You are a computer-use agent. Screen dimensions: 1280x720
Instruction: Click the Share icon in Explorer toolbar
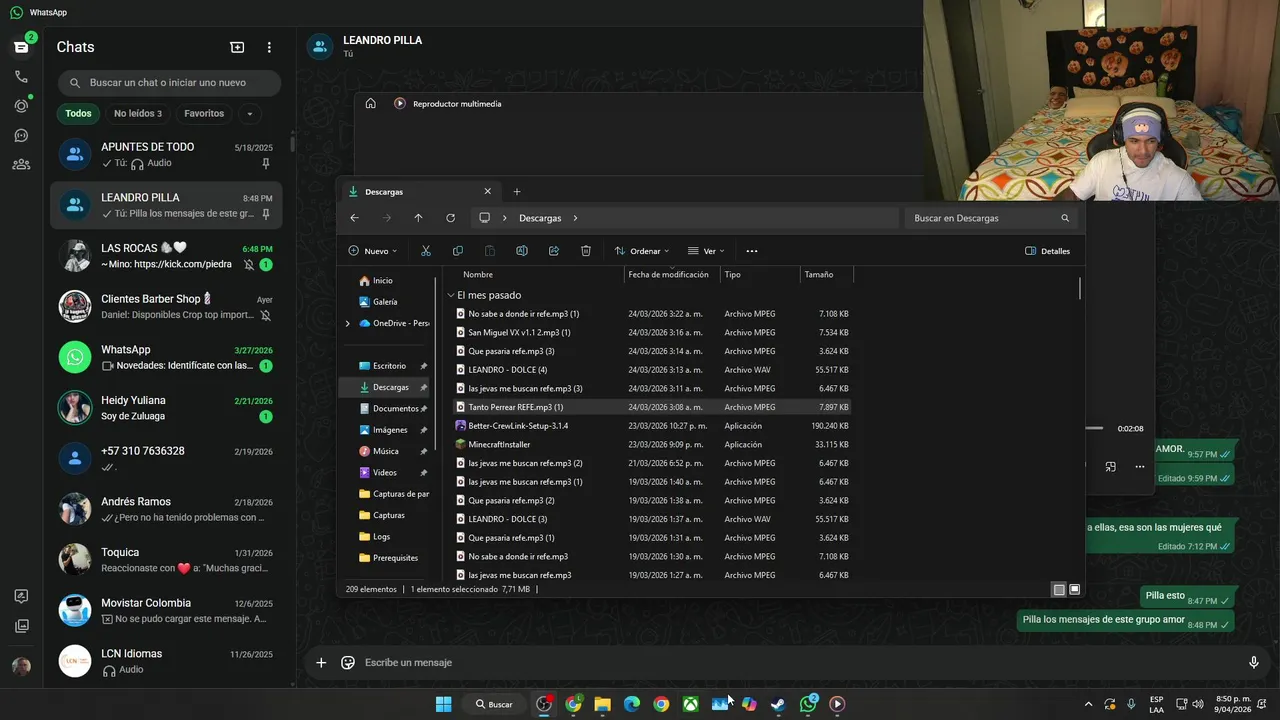point(554,251)
